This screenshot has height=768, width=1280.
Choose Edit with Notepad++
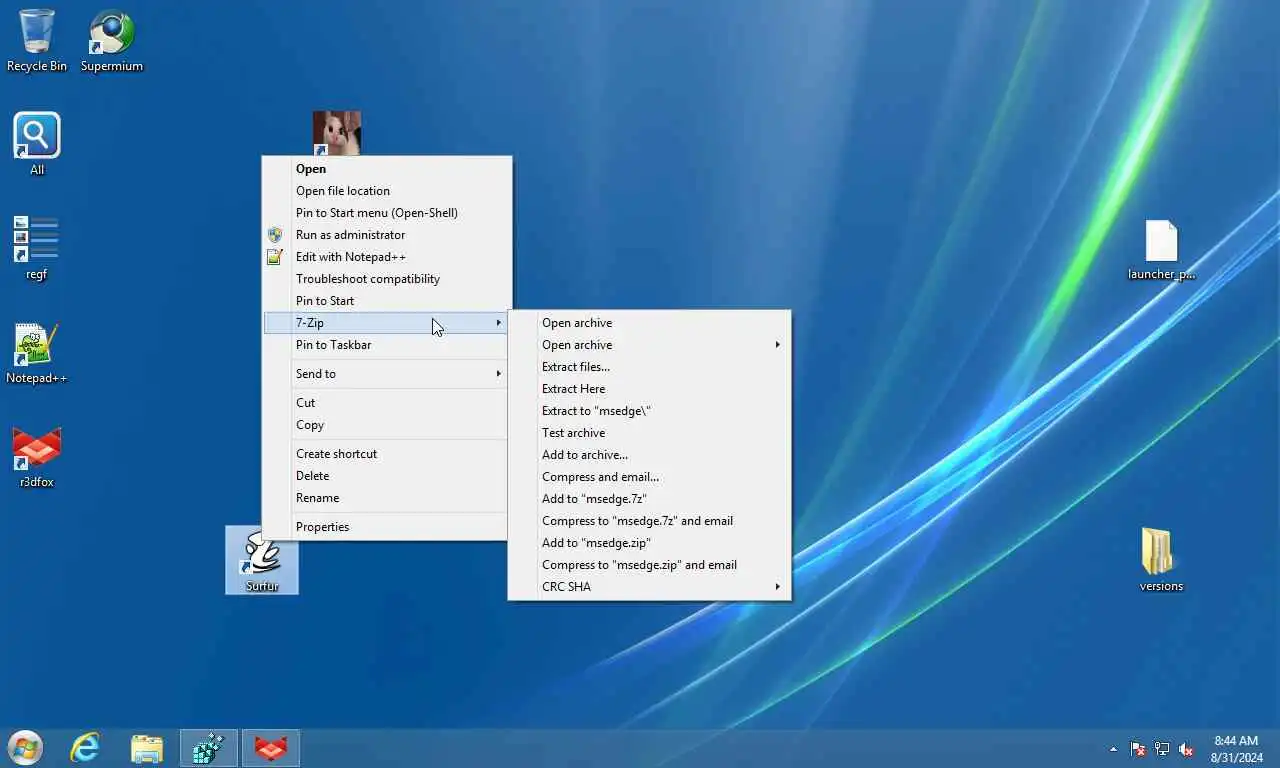386,257
